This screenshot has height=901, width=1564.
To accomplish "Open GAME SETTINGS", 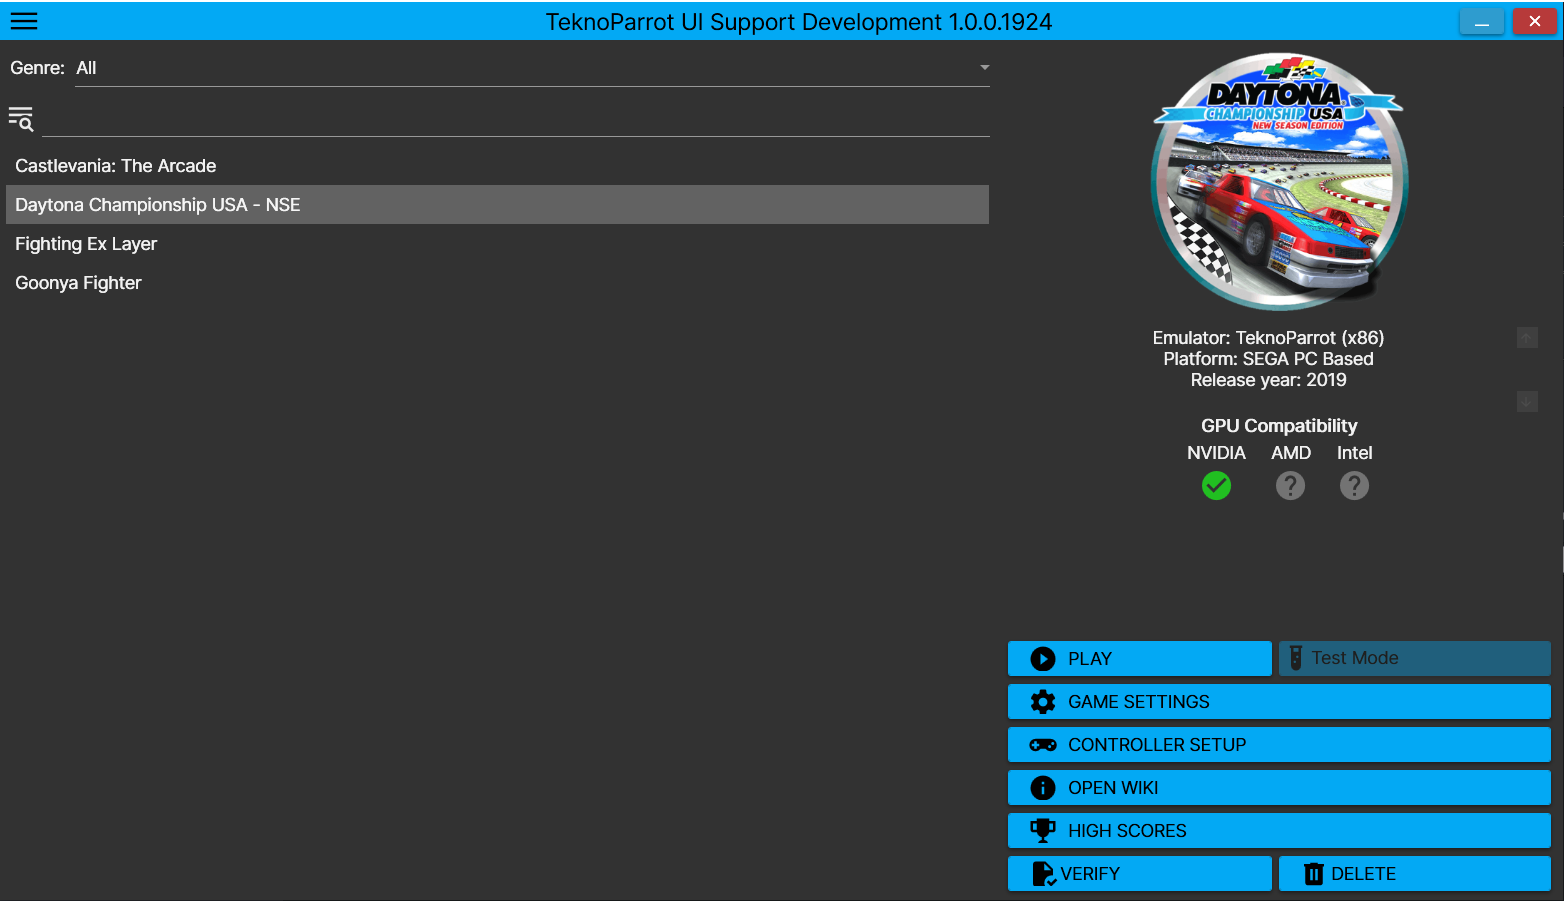I will [1279, 702].
